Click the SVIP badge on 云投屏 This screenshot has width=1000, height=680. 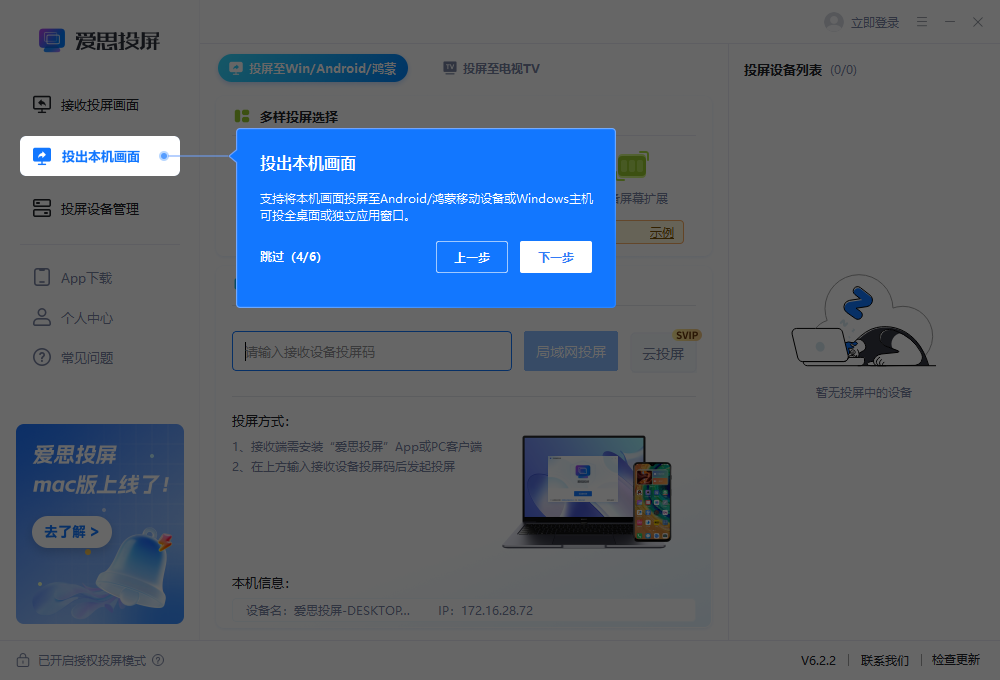(x=687, y=335)
